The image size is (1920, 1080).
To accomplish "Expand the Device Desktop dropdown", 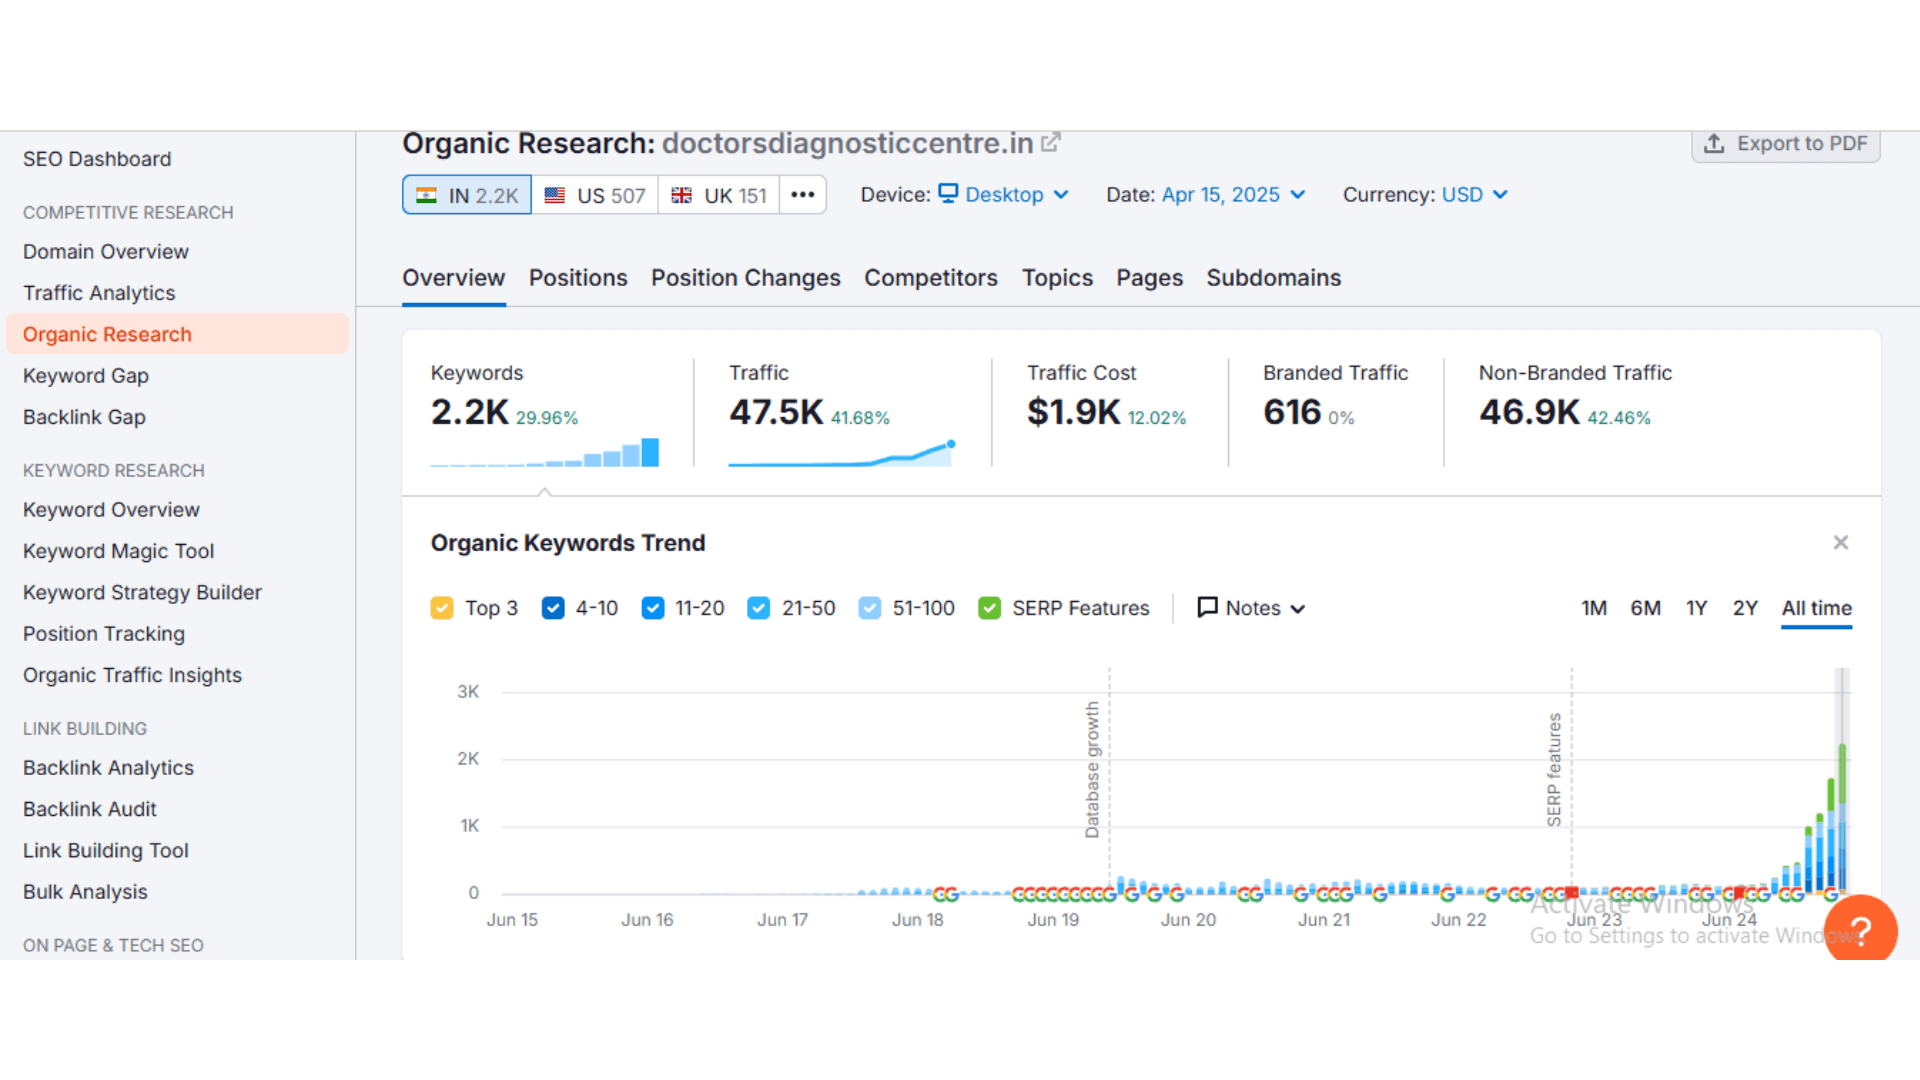I will (x=1004, y=195).
